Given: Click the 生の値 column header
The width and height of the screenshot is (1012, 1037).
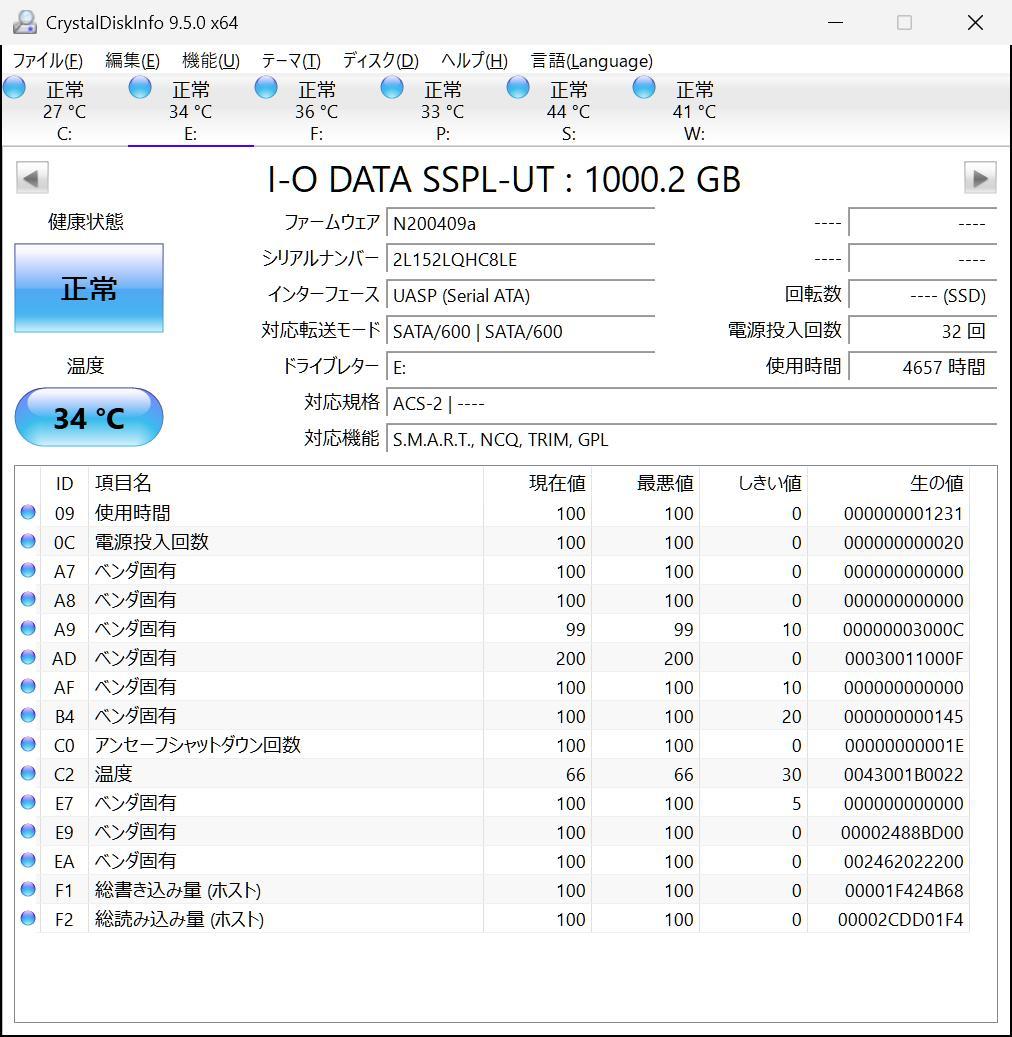Looking at the screenshot, I should point(888,483).
